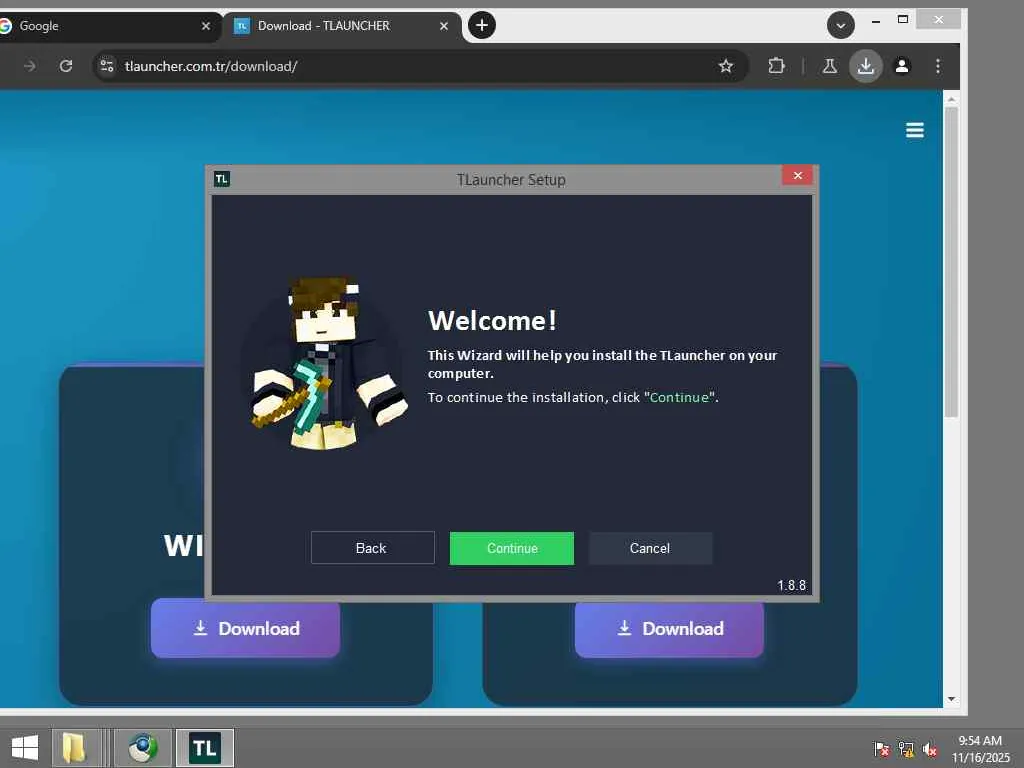Click the taskbar clock showing 9:54 AM
This screenshot has width=1024, height=768.
980,749
